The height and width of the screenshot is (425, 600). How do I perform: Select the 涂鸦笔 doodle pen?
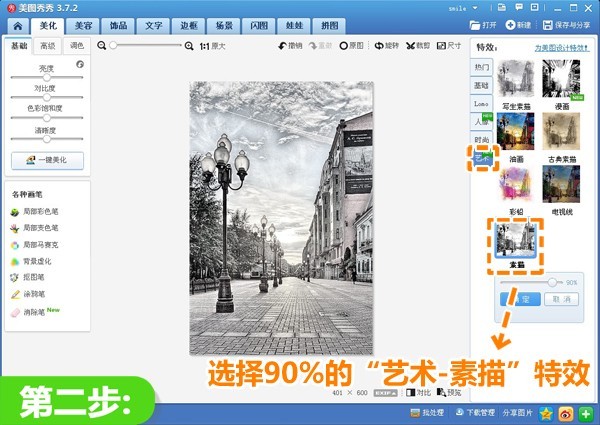point(28,294)
